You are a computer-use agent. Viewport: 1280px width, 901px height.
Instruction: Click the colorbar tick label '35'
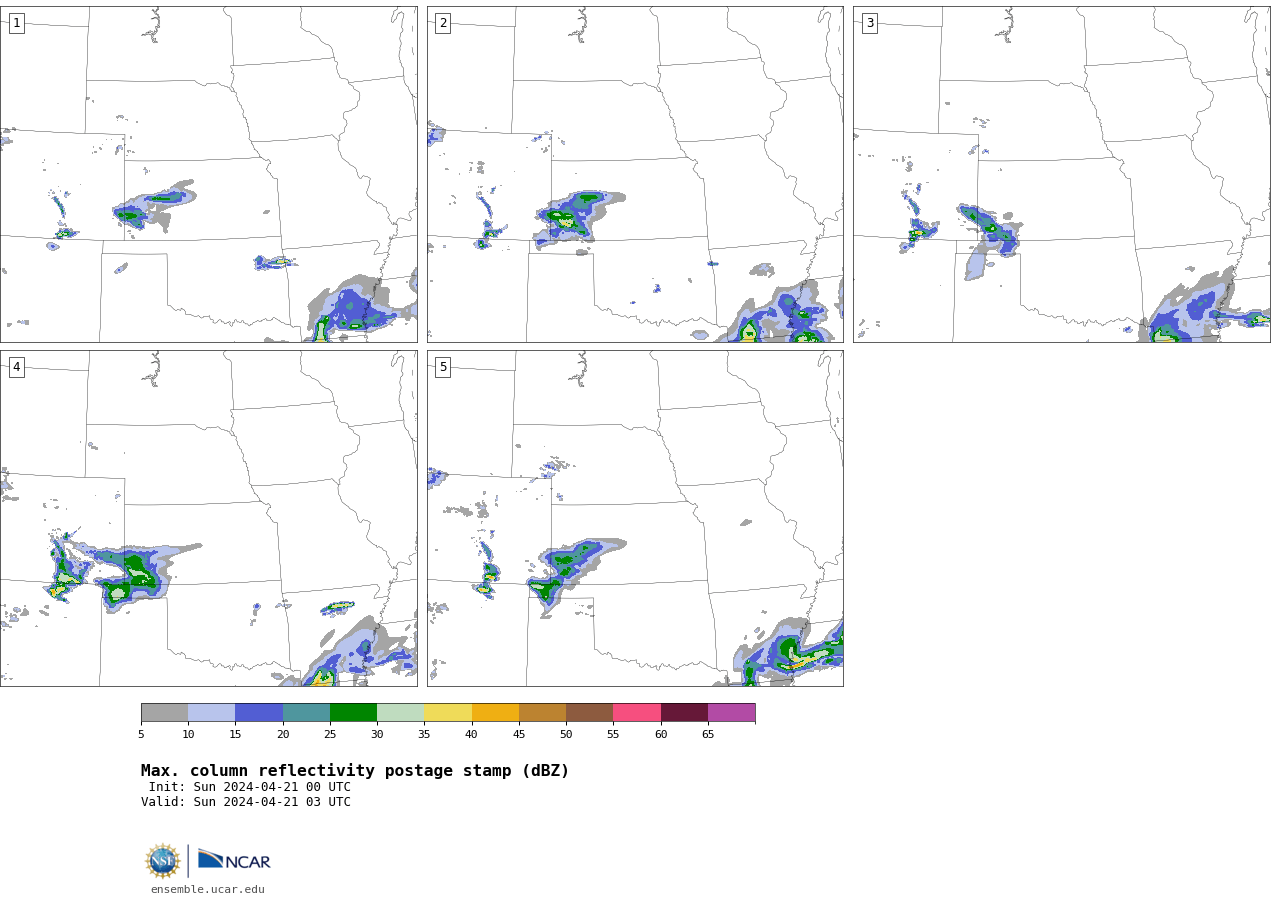tap(424, 734)
